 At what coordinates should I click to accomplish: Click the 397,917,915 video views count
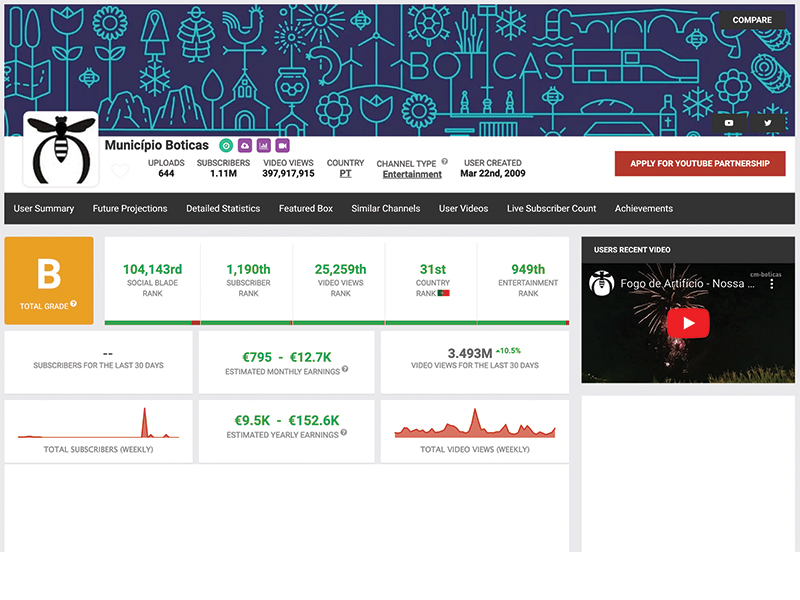(x=288, y=173)
